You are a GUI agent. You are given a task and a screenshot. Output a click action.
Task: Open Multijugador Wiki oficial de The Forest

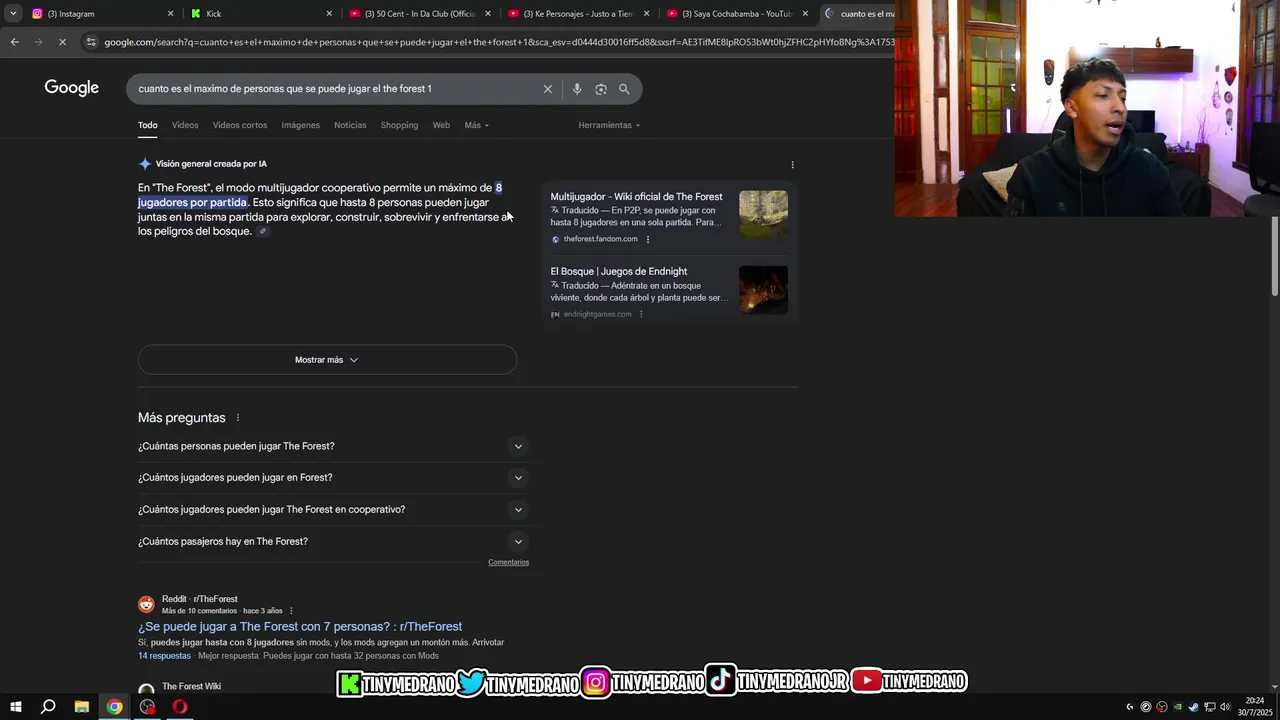tap(636, 197)
